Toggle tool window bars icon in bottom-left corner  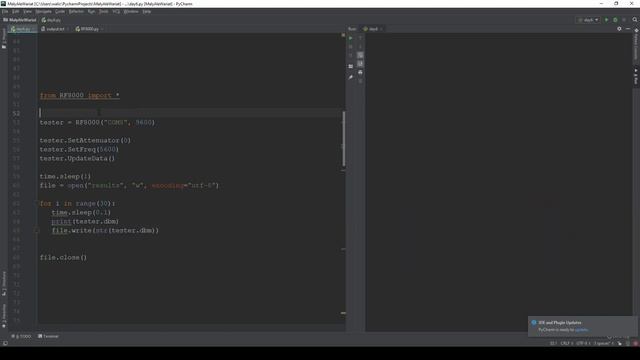coord(4,344)
